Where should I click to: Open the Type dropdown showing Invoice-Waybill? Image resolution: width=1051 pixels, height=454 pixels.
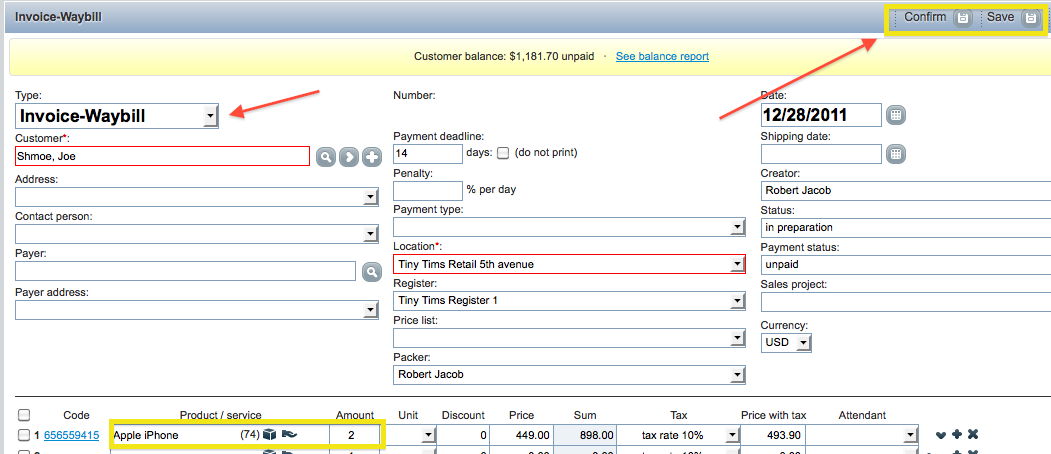pos(210,116)
